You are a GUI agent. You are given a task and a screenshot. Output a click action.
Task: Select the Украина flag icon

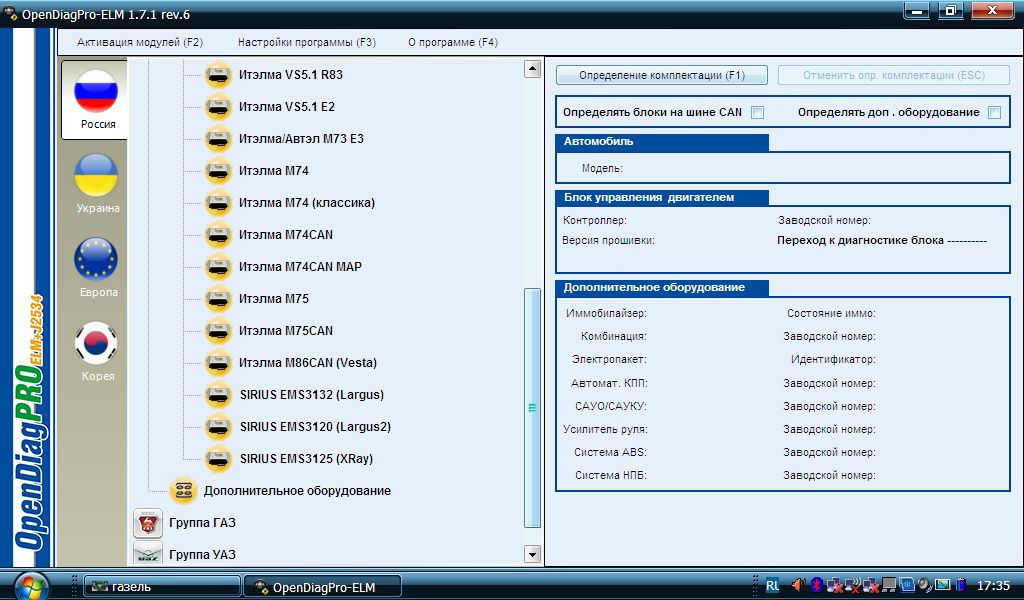click(96, 176)
